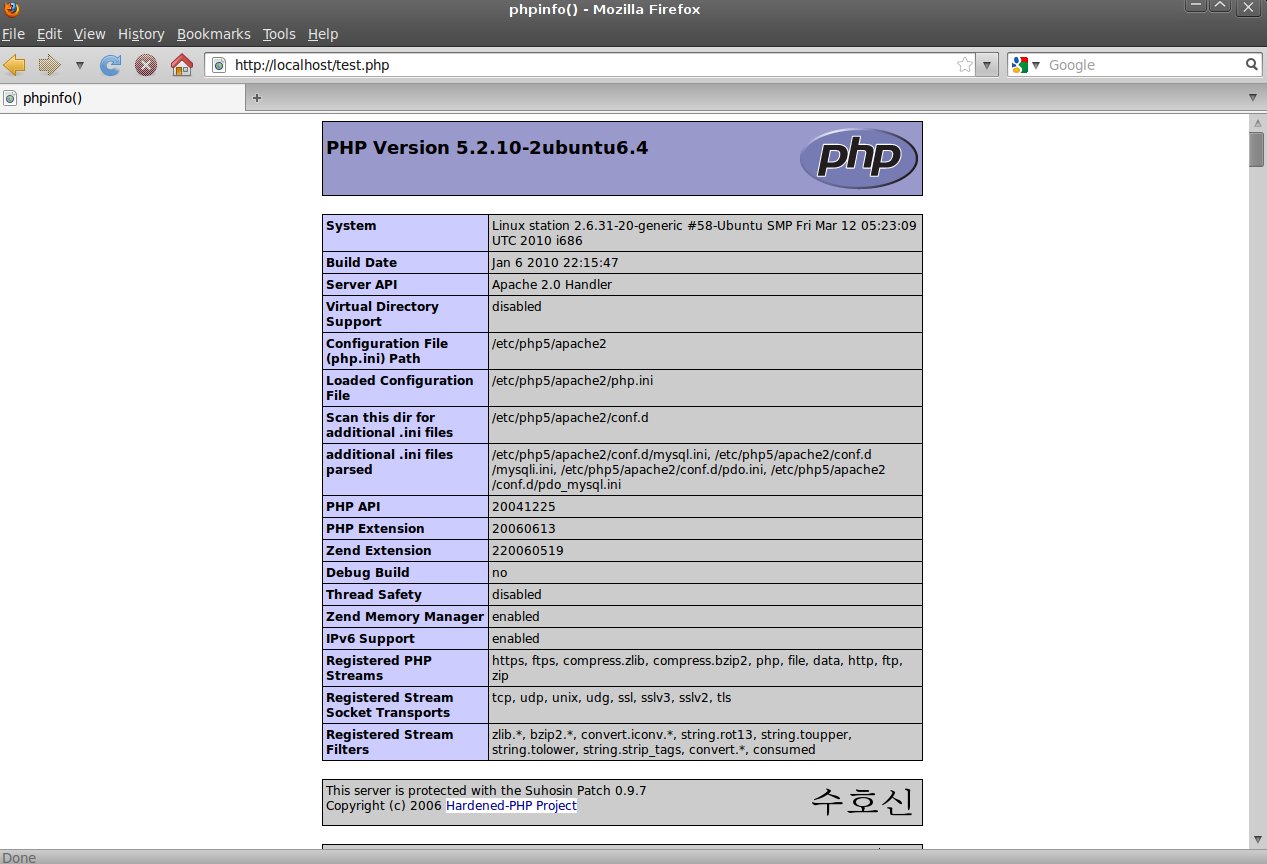1267x864 pixels.
Task: Click into the Google search field
Action: [x=1144, y=65]
